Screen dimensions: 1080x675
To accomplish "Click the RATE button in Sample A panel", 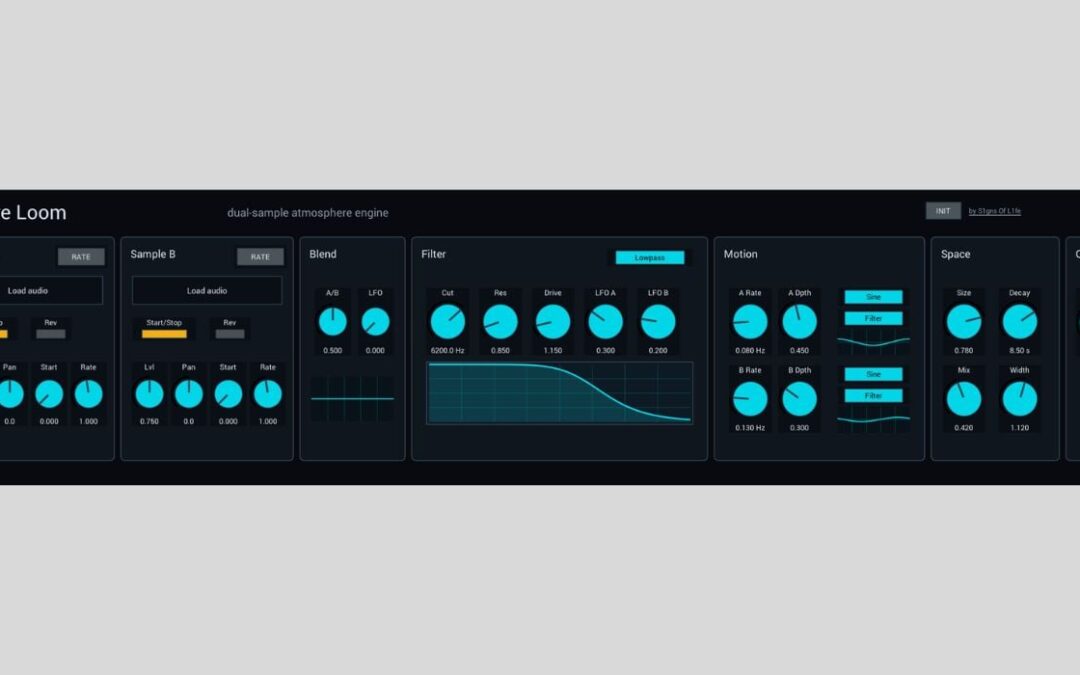I will click(x=81, y=257).
